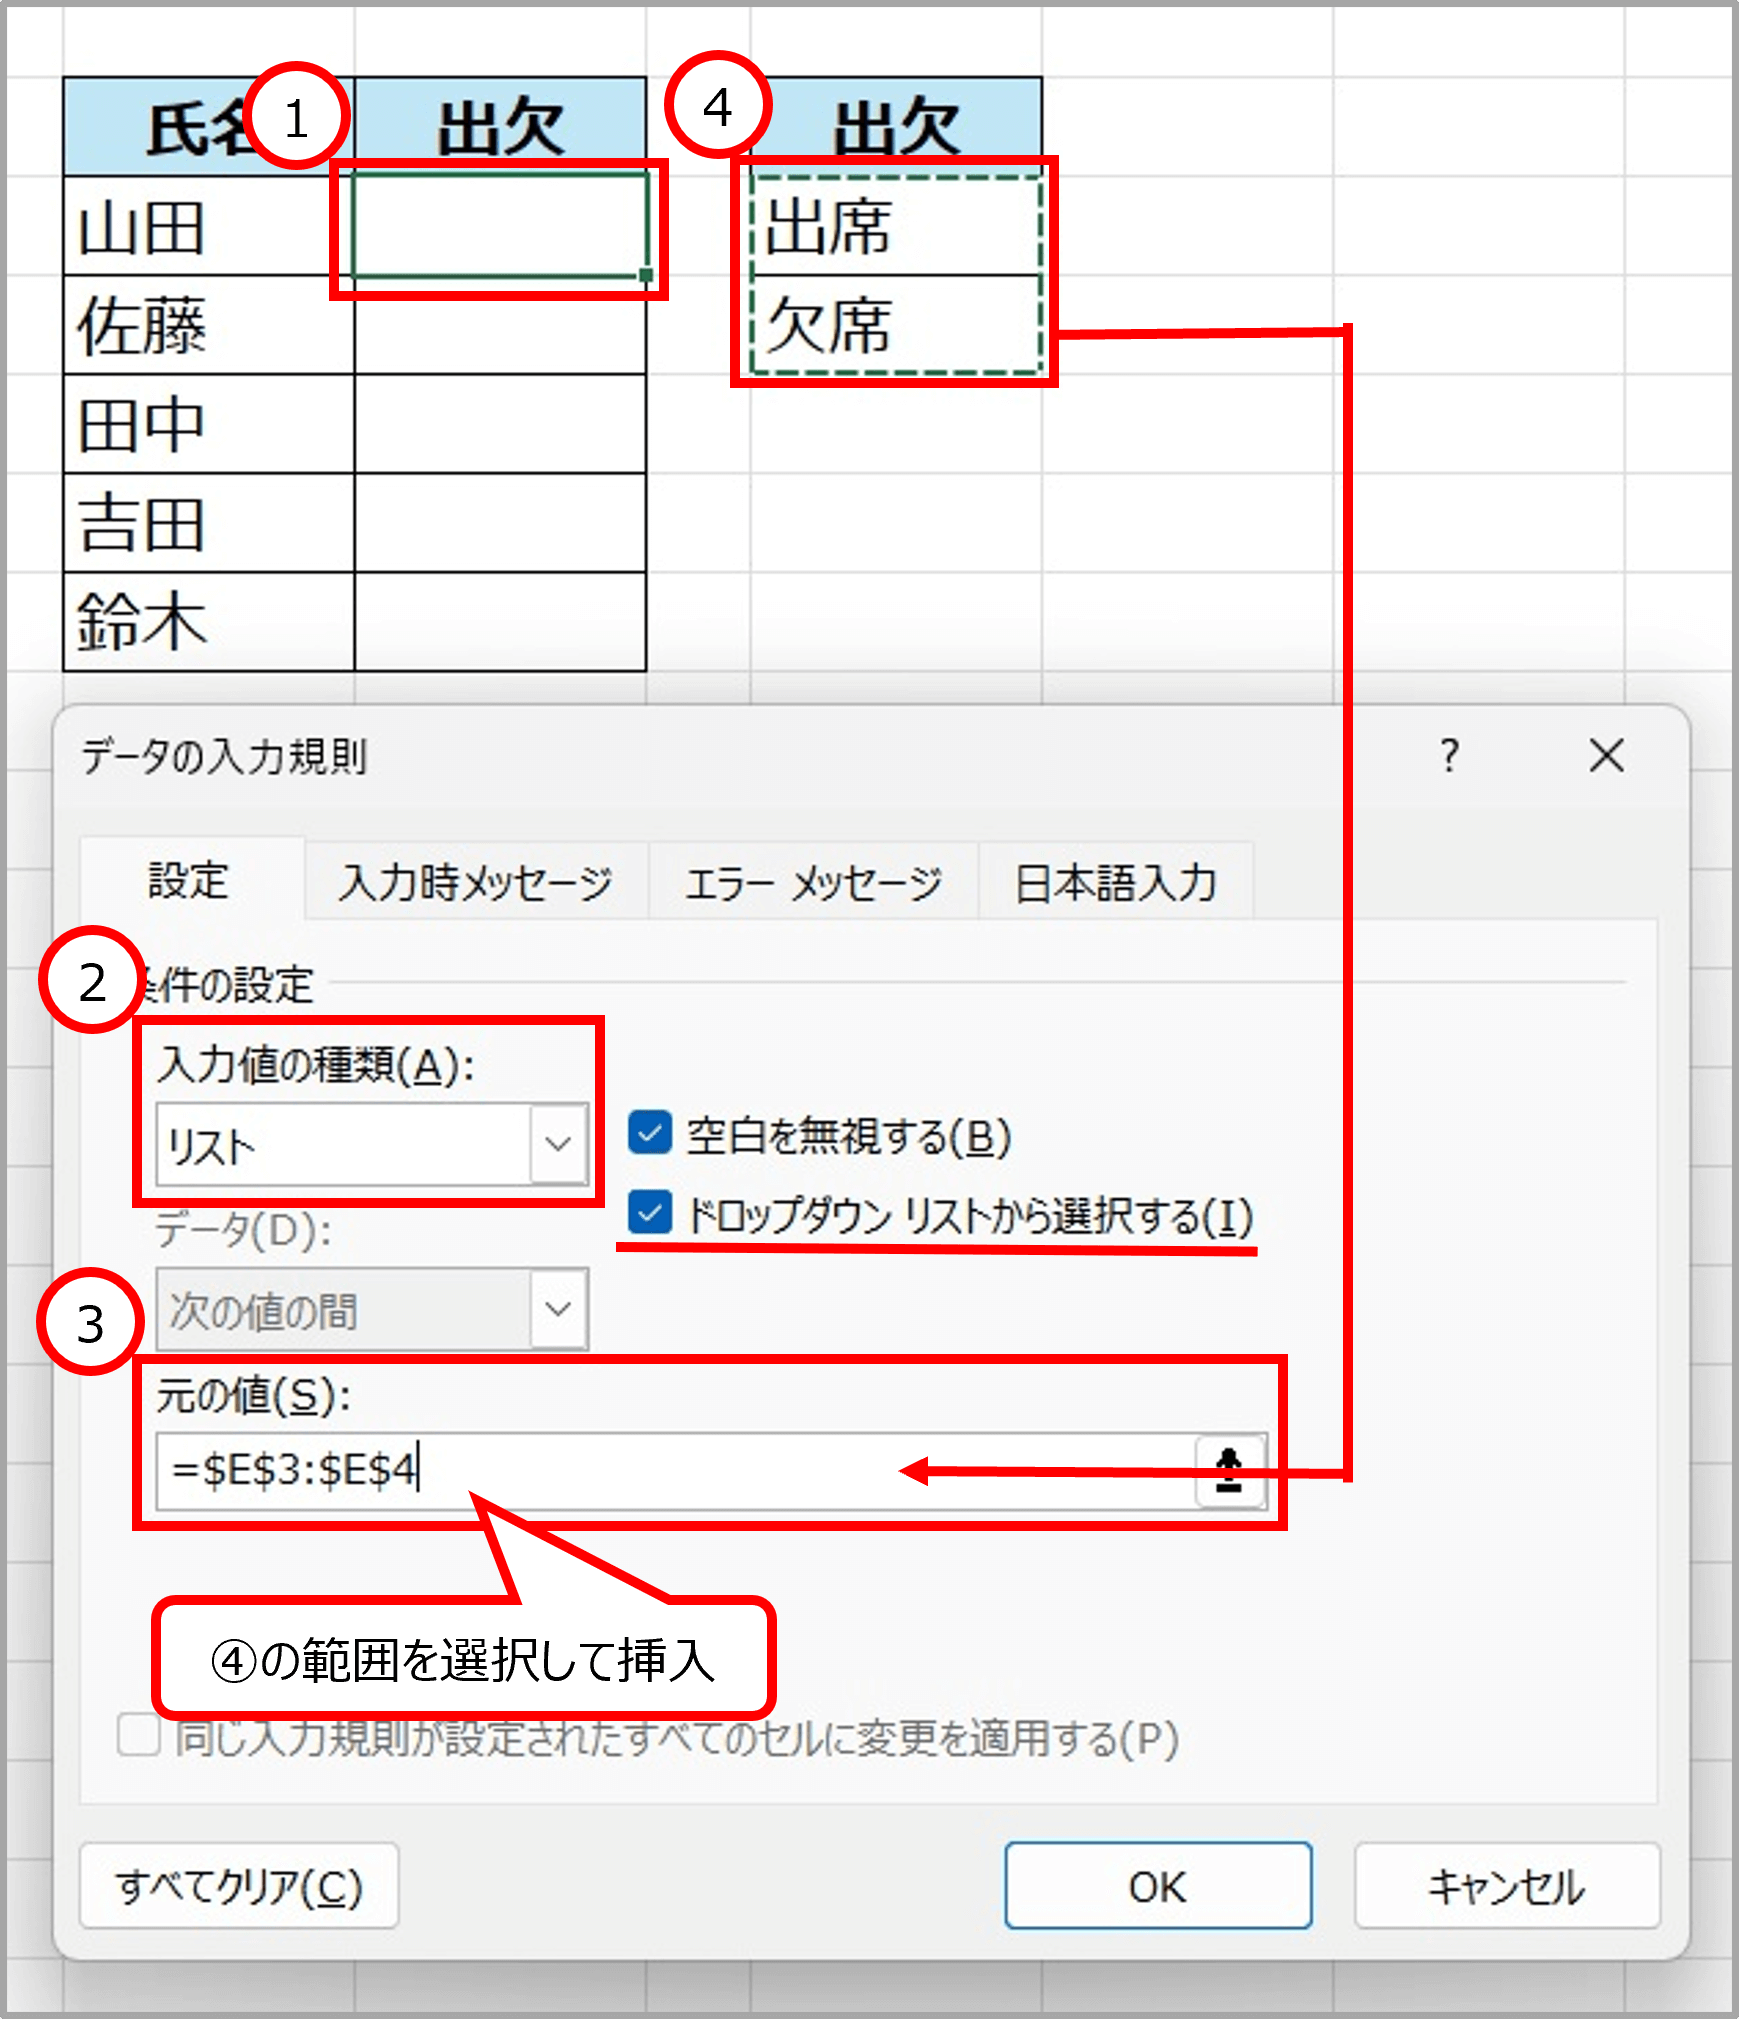This screenshot has height=2019, width=1739.
Task: Select the 日本語入力 tab
Action: (x=1115, y=881)
